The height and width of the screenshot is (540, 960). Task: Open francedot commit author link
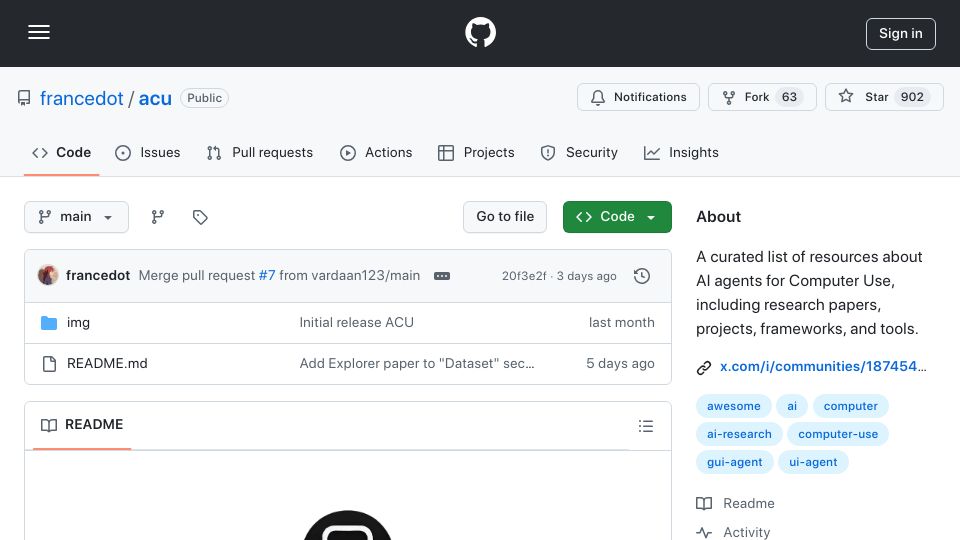click(x=98, y=276)
